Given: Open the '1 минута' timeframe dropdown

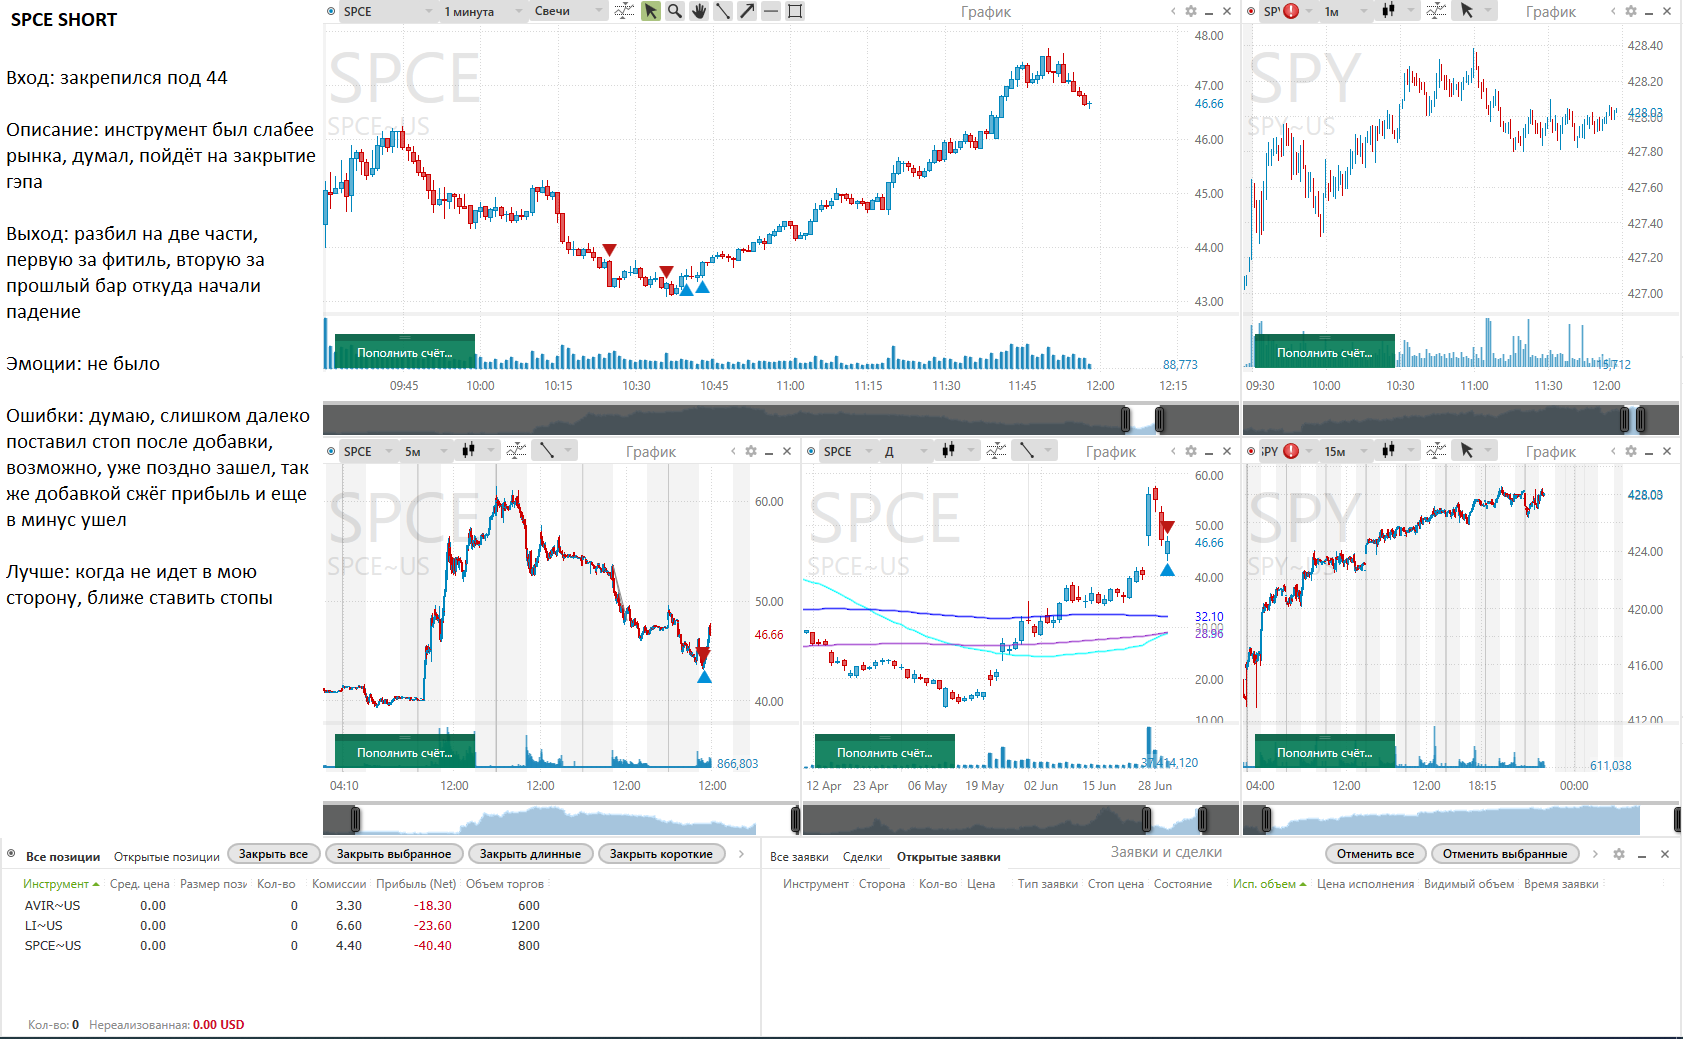Looking at the screenshot, I should click(482, 11).
